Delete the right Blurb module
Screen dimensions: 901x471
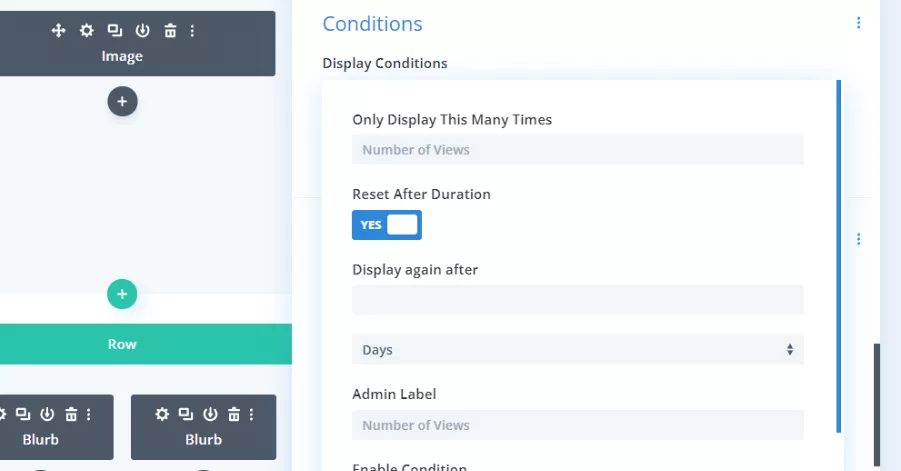234,414
